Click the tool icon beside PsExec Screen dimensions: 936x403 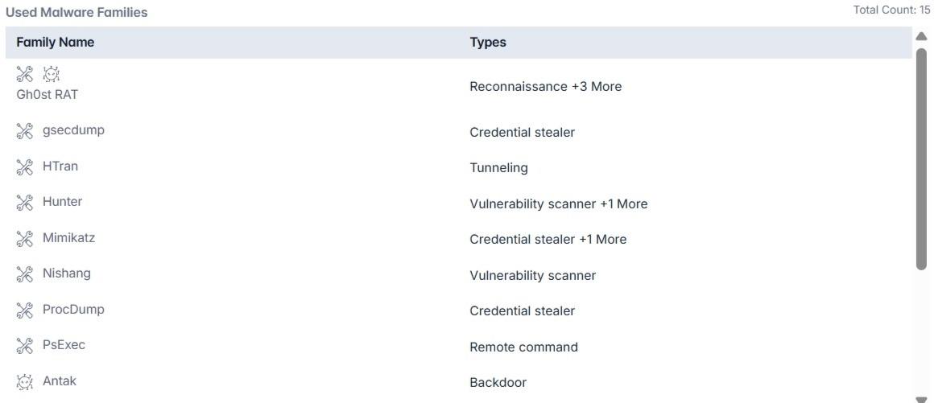pyautogui.click(x=25, y=346)
